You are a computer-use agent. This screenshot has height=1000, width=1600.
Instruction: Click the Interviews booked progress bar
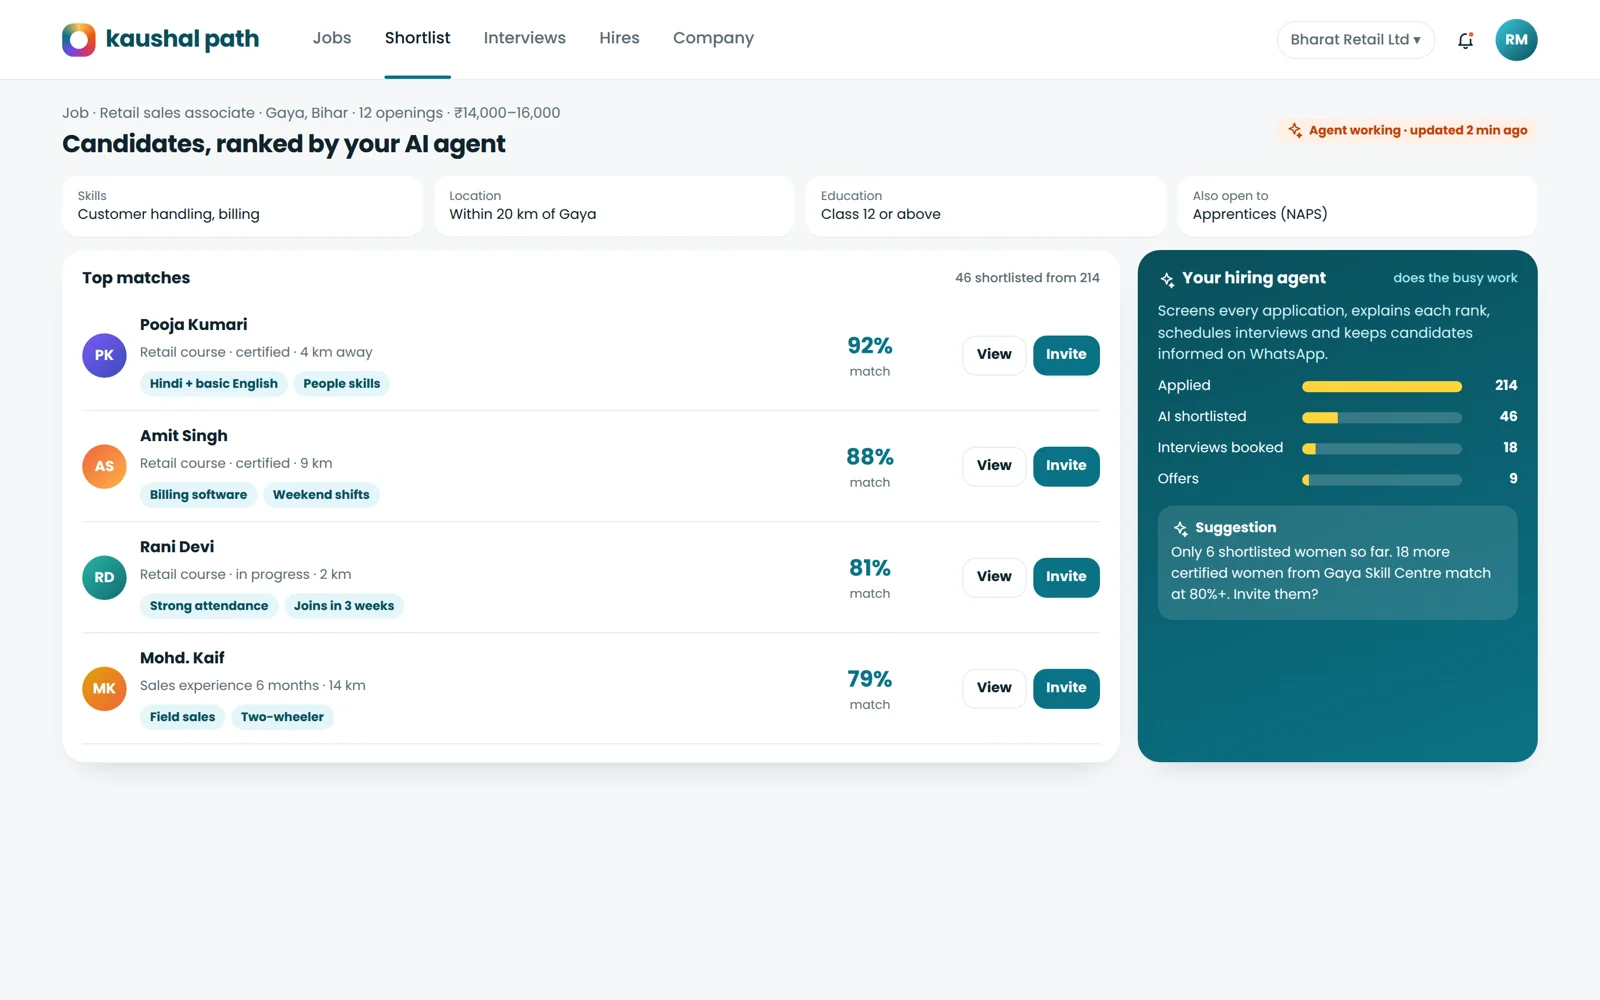(1382, 448)
